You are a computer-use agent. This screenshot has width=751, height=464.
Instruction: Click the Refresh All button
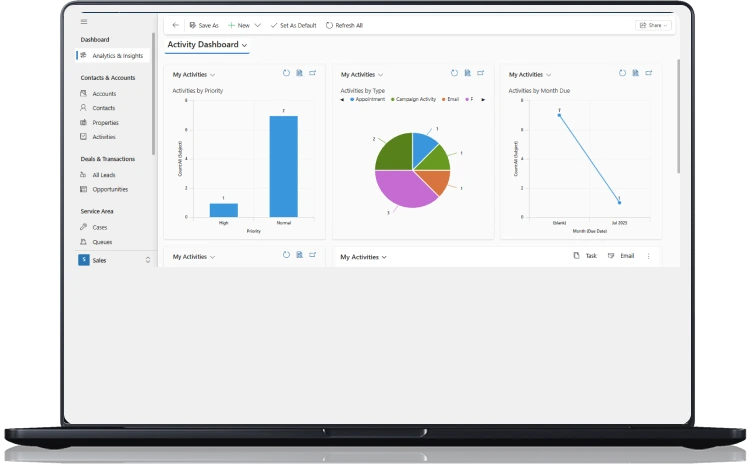coord(345,25)
